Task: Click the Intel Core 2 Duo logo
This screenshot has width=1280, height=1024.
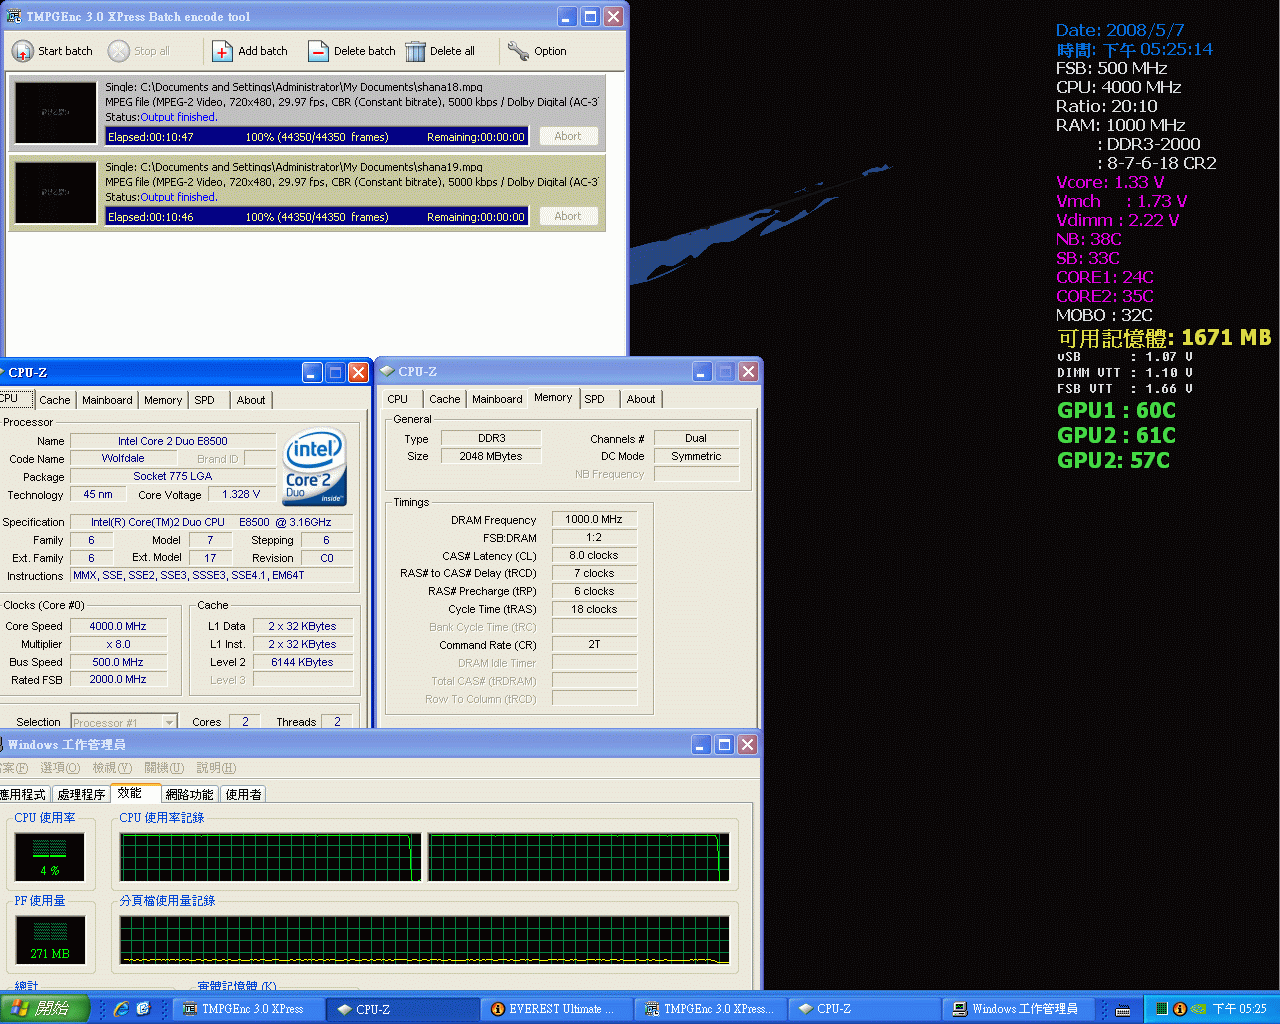Action: coord(315,468)
